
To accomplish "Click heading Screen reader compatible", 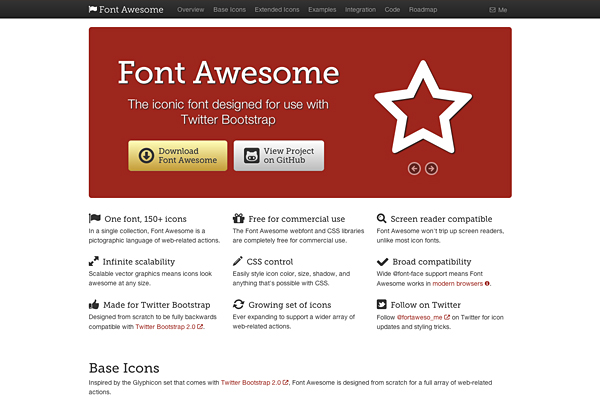I will tap(441, 219).
